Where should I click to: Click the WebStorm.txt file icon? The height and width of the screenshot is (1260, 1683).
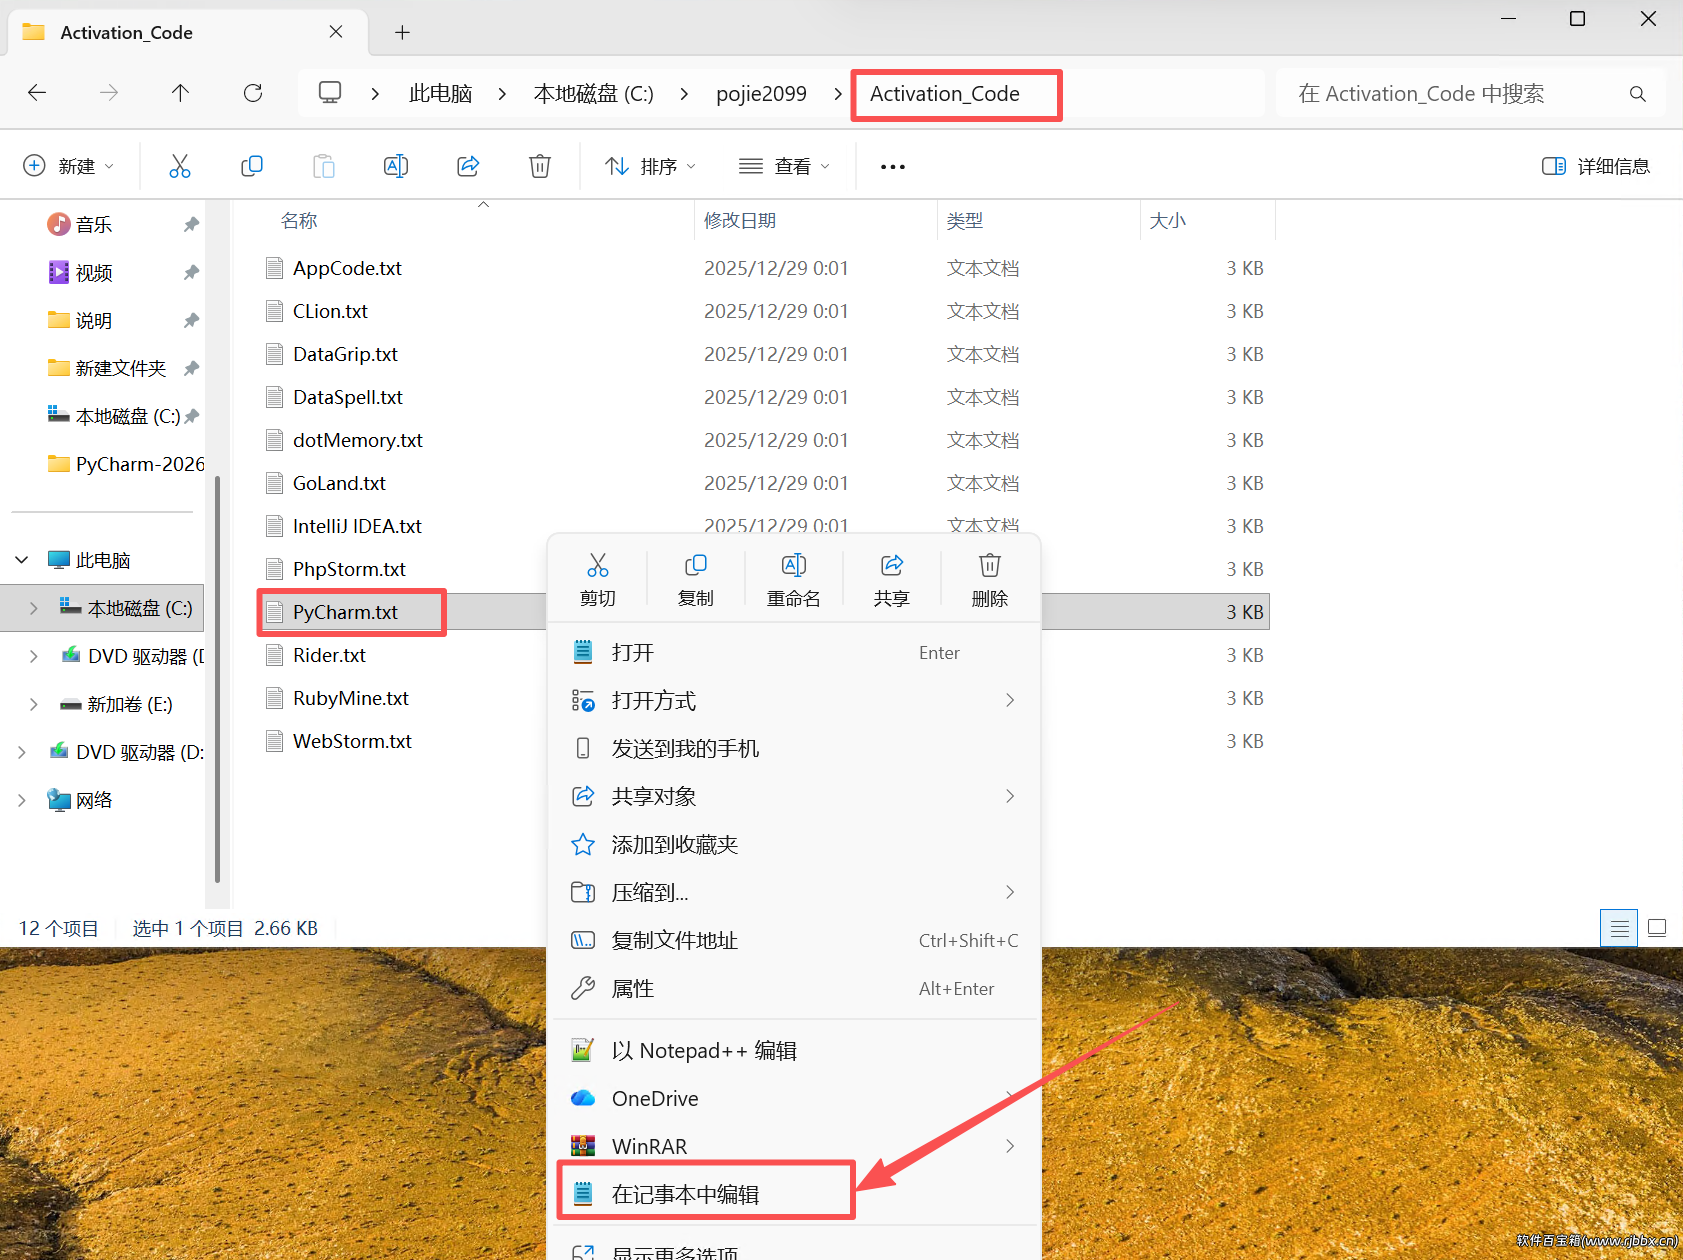click(x=274, y=741)
